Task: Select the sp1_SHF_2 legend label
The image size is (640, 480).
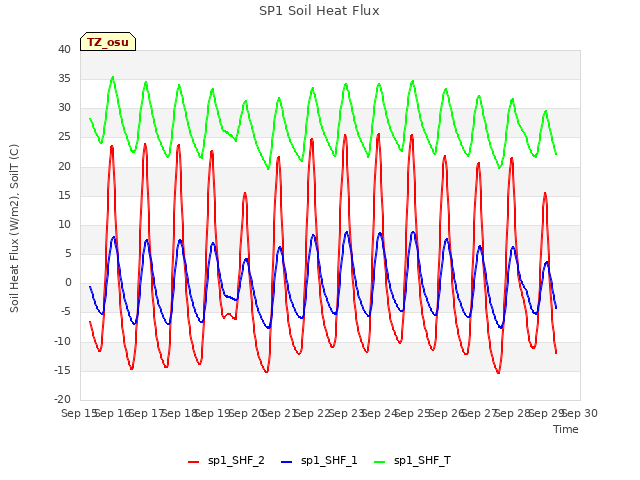Action: (236, 461)
